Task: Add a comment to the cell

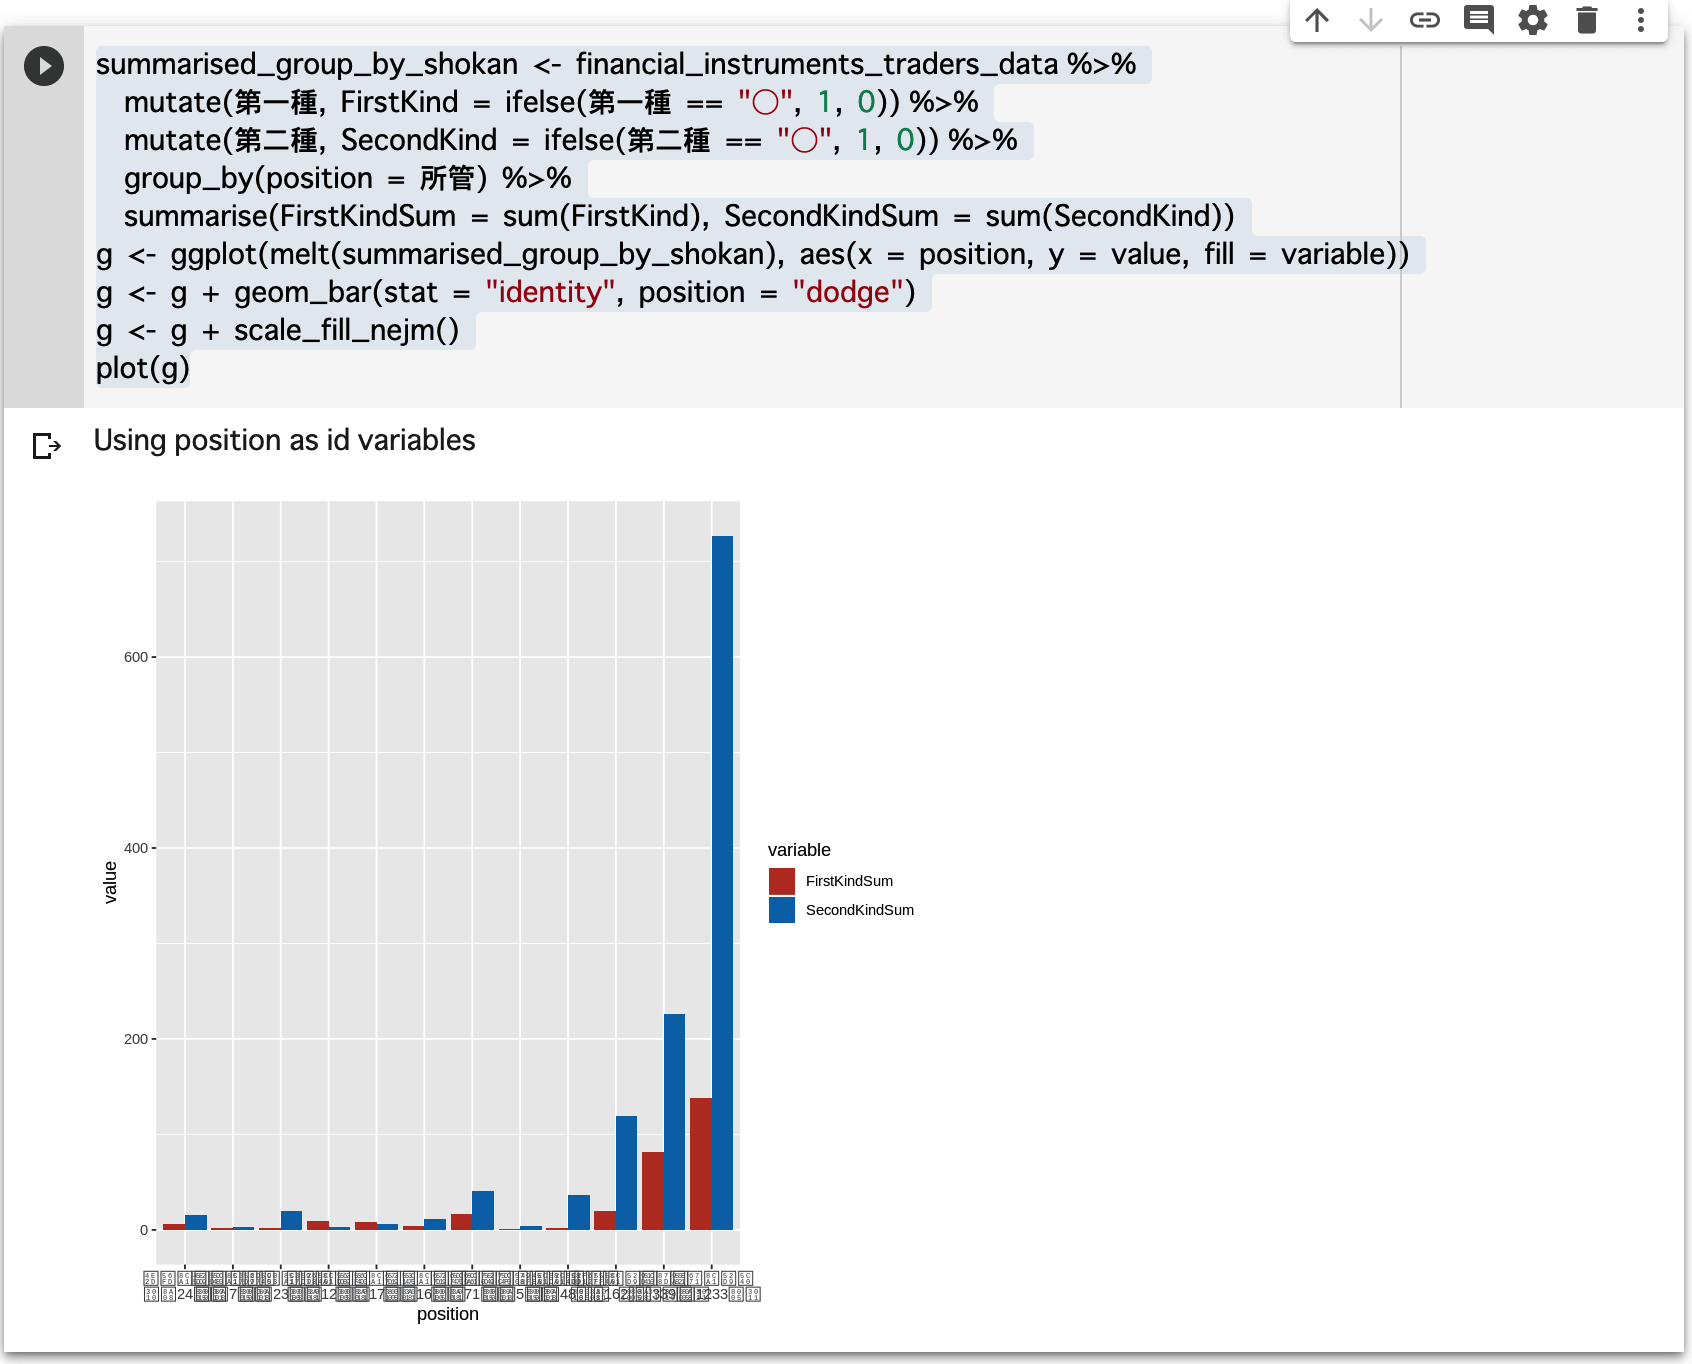Action: [x=1479, y=20]
